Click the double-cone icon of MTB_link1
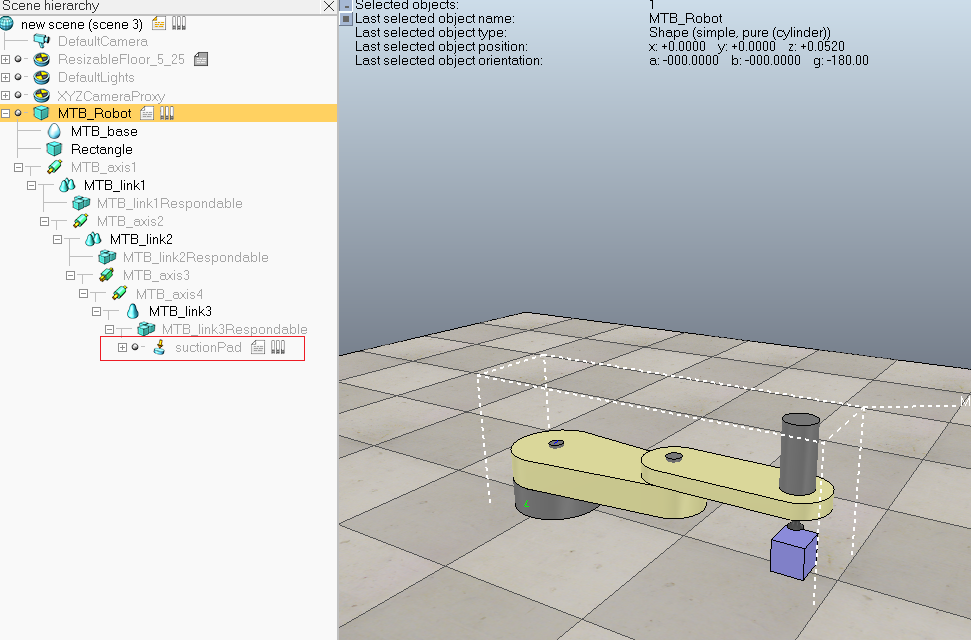The width and height of the screenshot is (971, 640). [x=67, y=185]
